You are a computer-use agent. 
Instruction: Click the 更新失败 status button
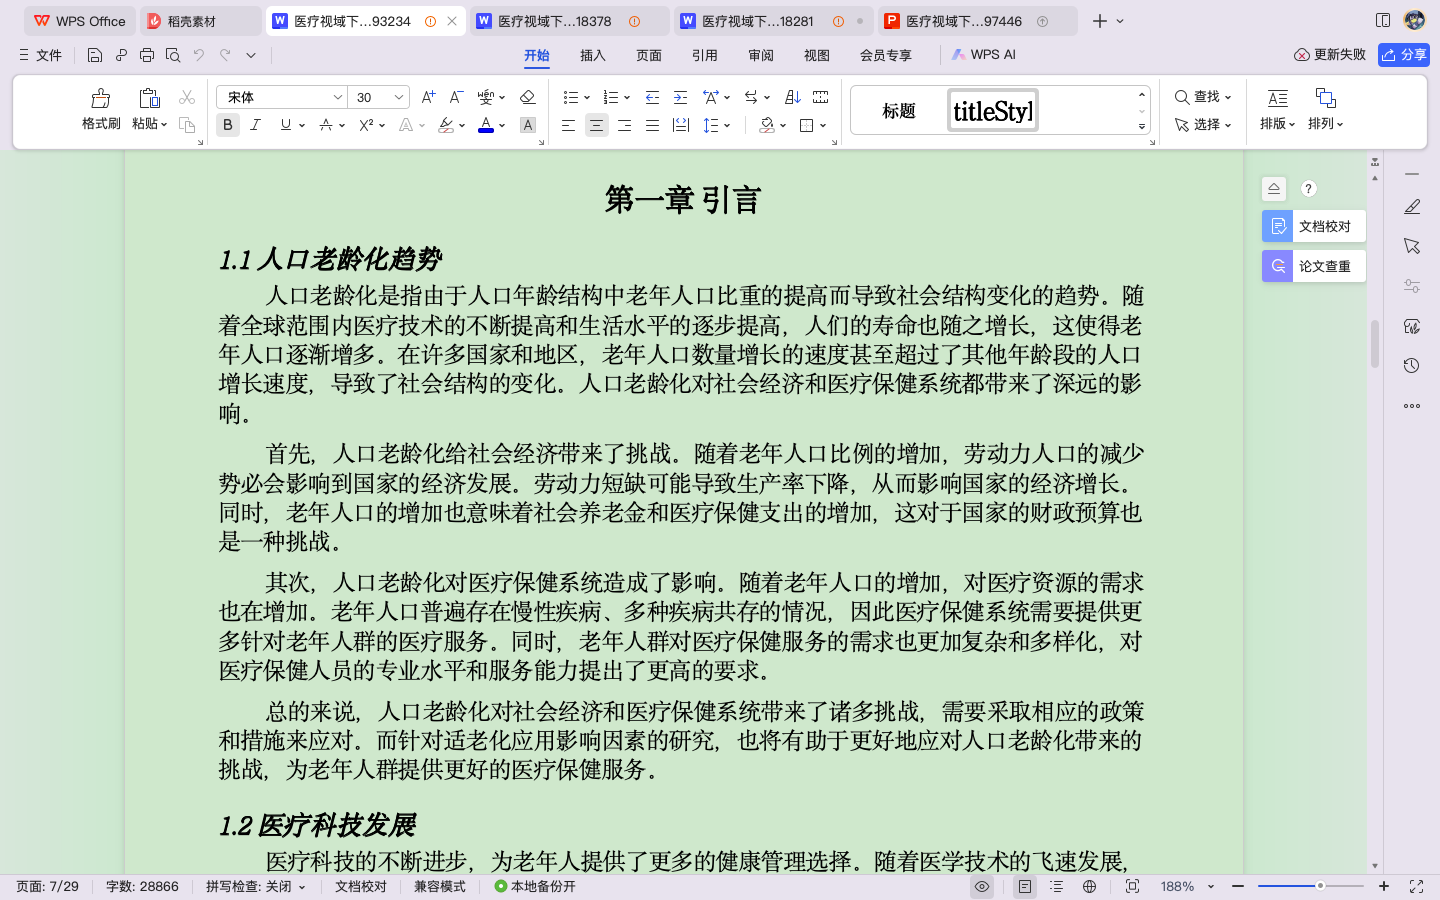point(1330,55)
